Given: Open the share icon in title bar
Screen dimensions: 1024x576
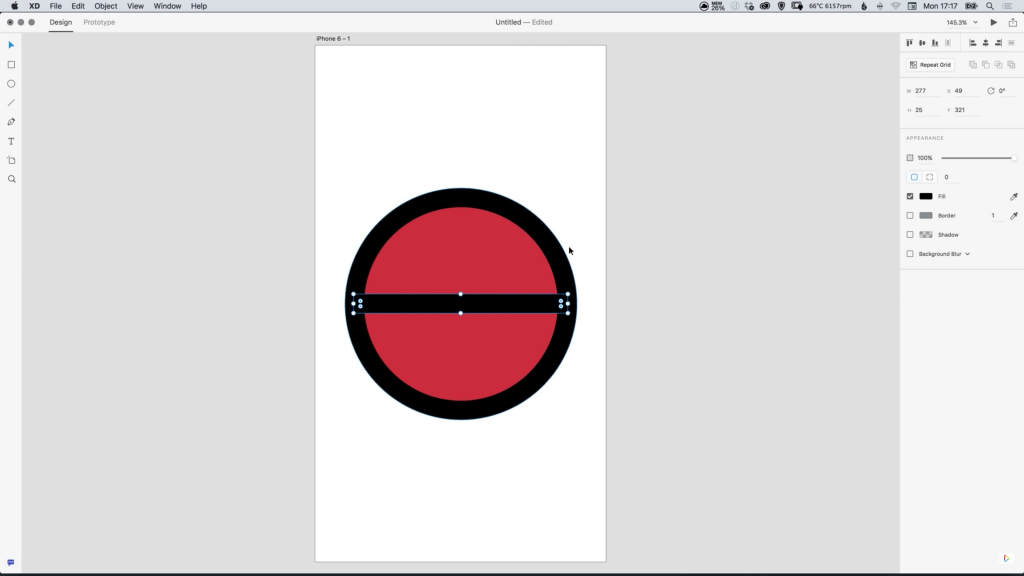Looking at the screenshot, I should point(1013,22).
